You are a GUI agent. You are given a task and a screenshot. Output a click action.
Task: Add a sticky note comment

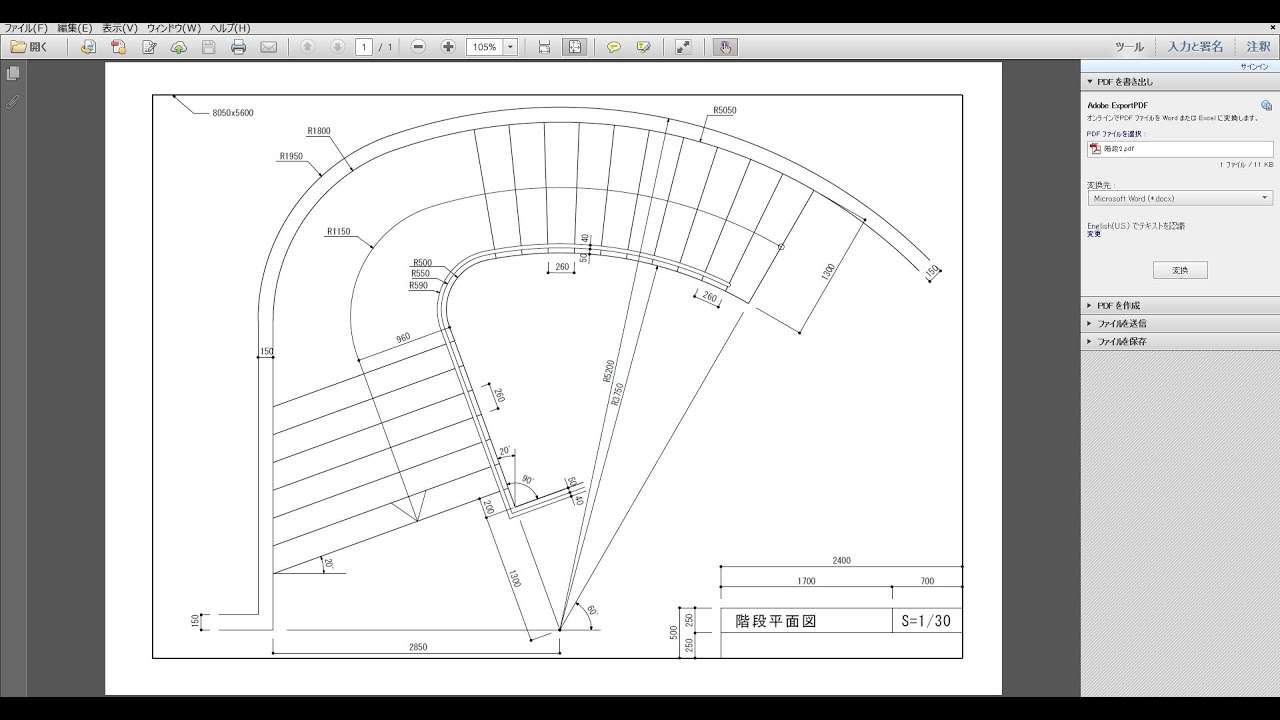[x=614, y=47]
